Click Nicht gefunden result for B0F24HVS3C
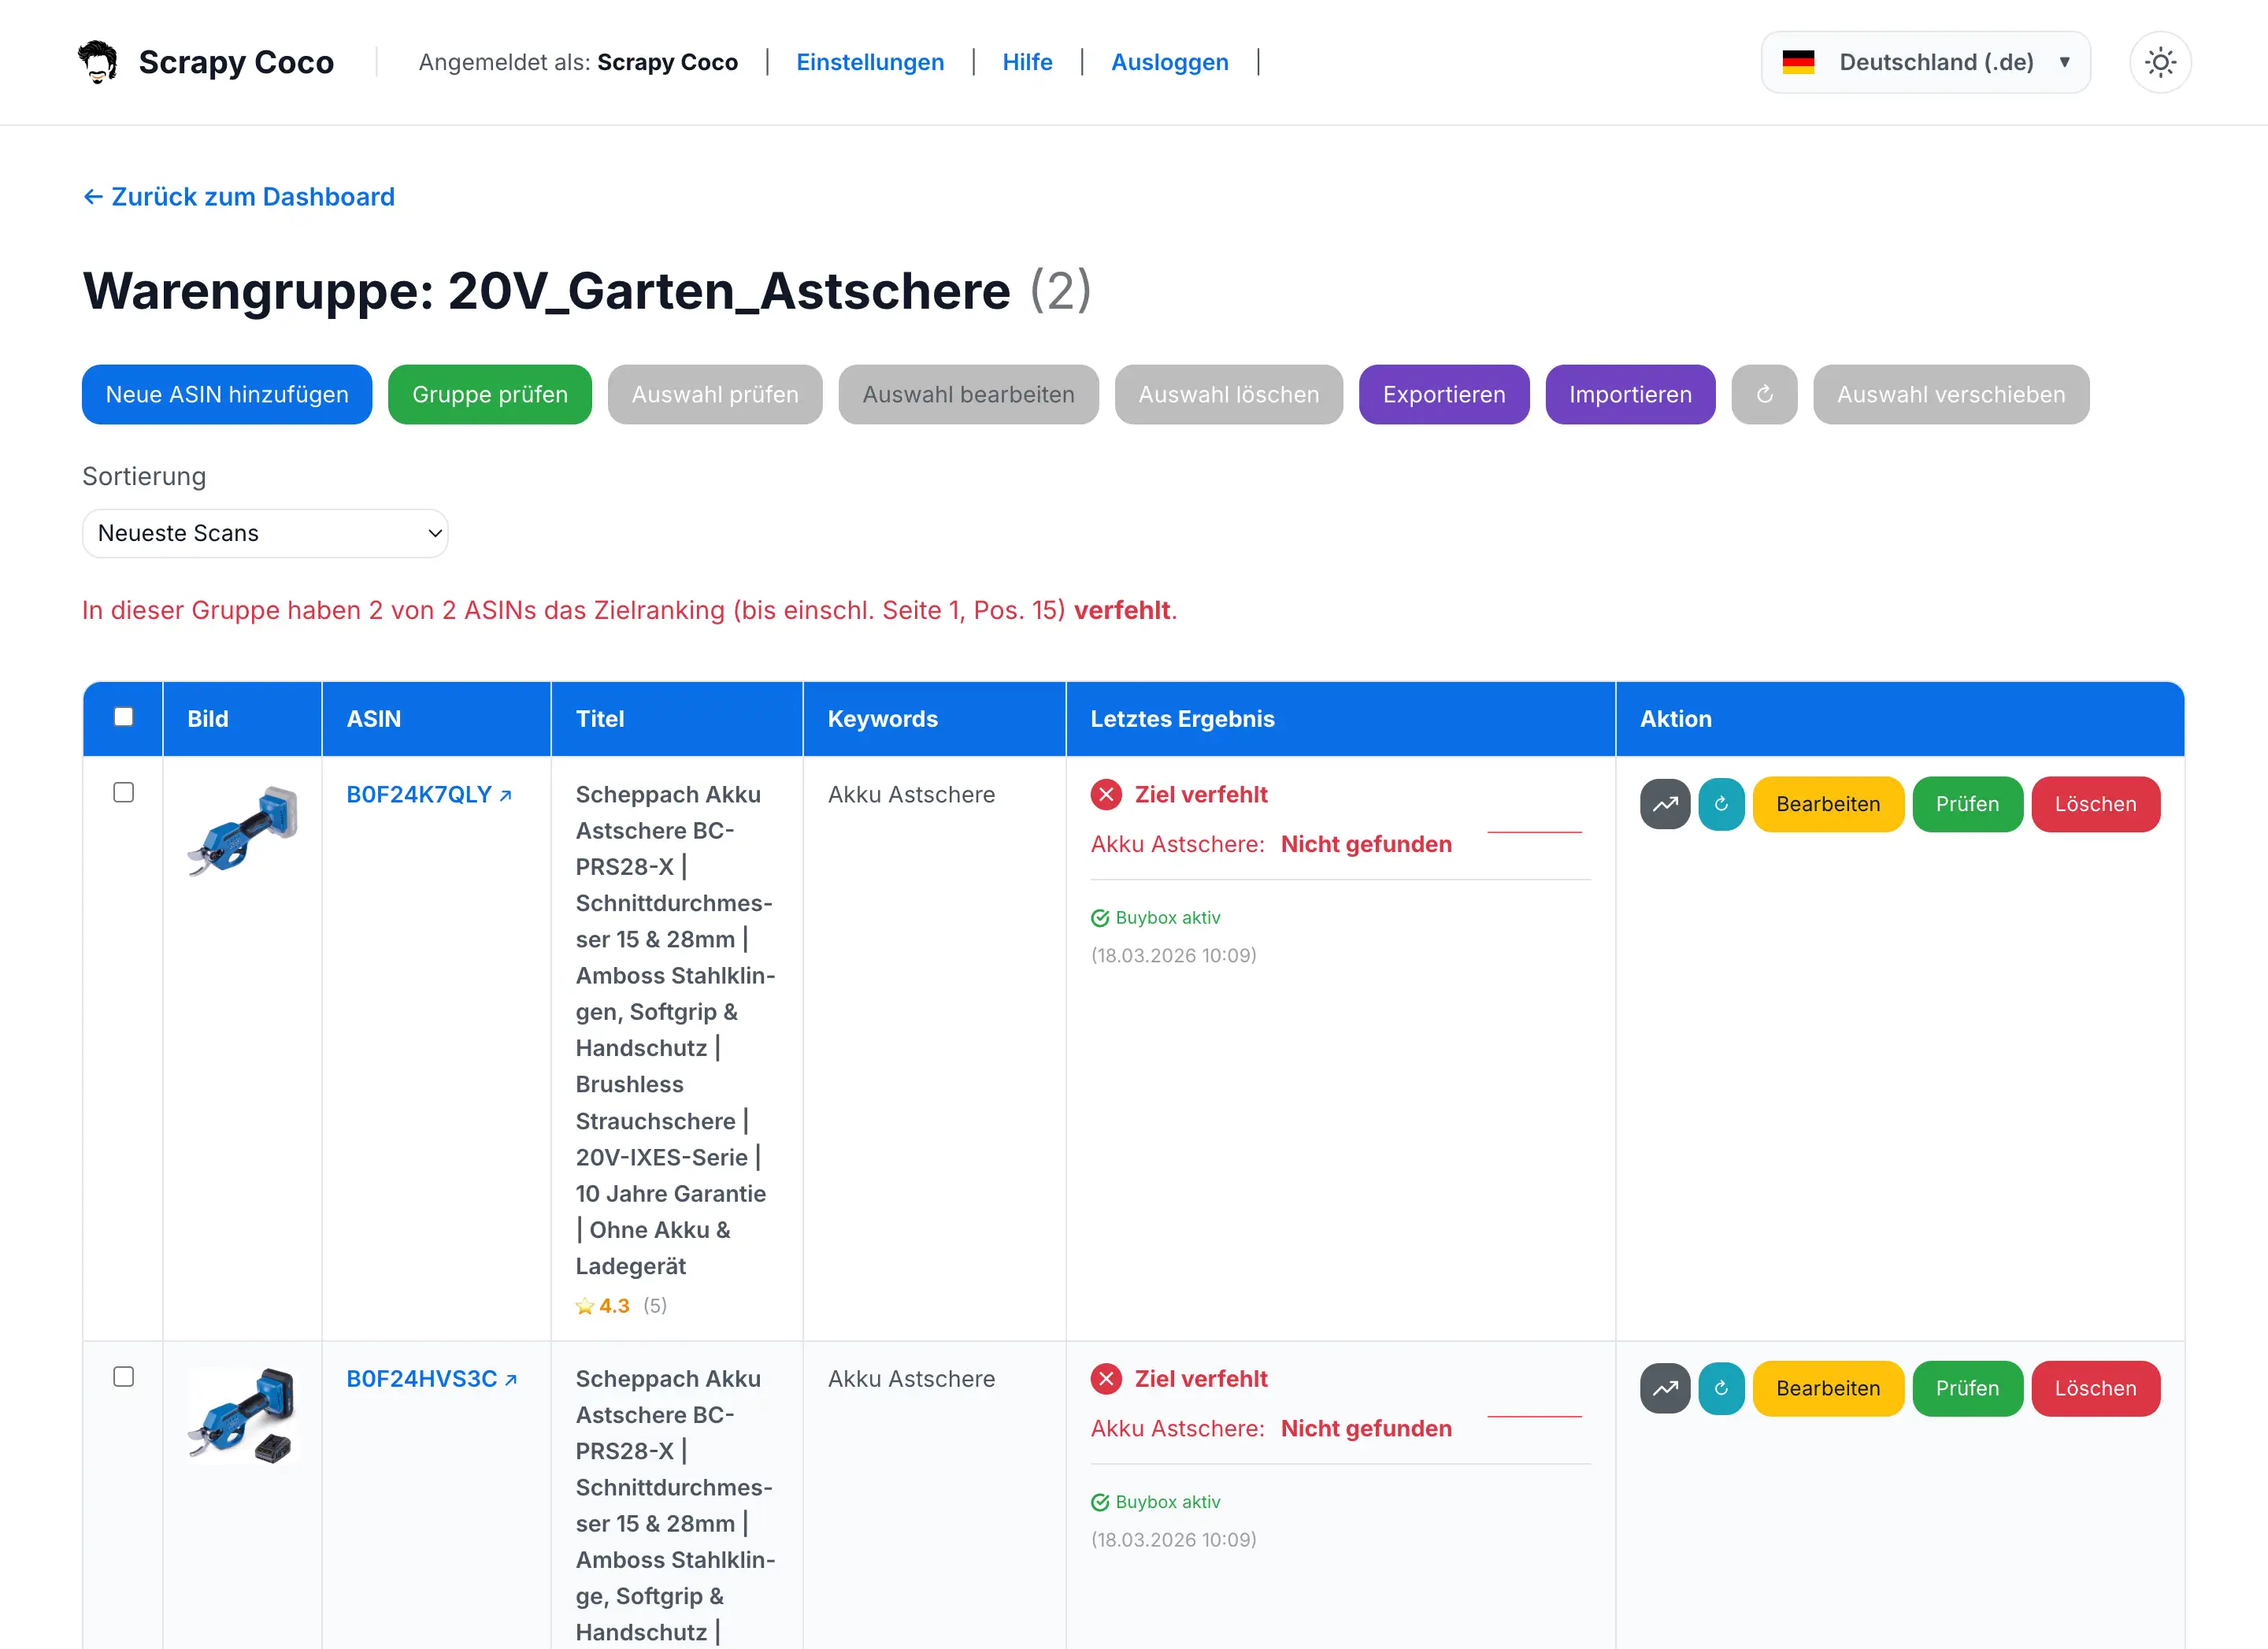Viewport: 2268px width, 1649px height. 1366,1428
